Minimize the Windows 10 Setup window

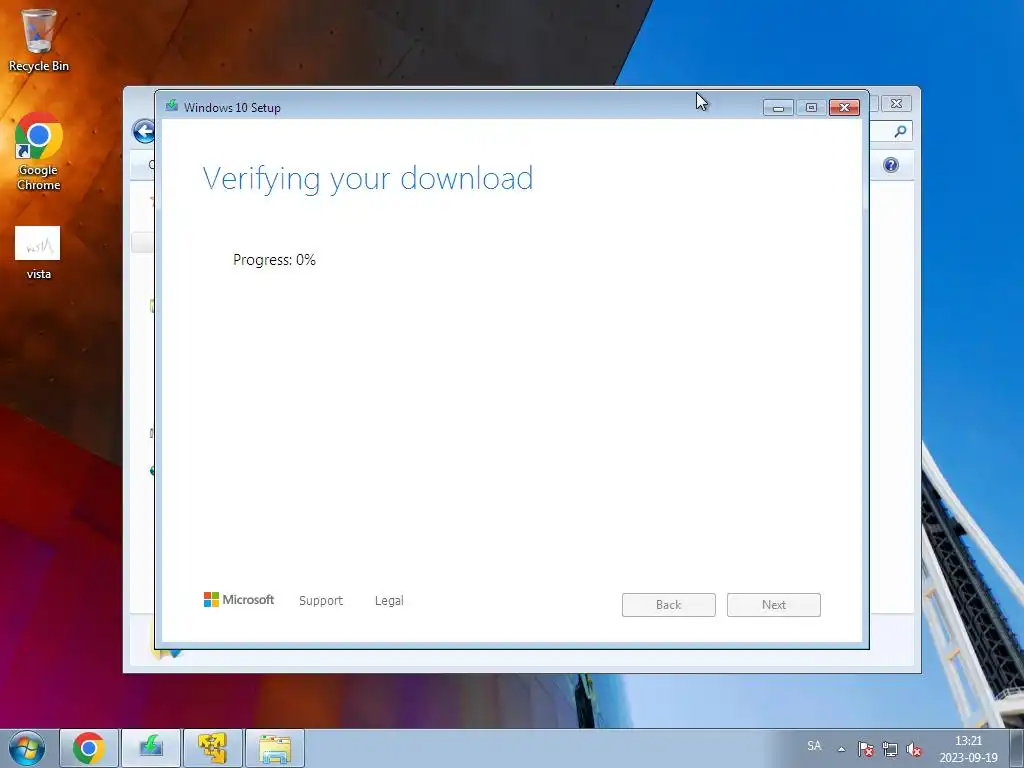[778, 107]
